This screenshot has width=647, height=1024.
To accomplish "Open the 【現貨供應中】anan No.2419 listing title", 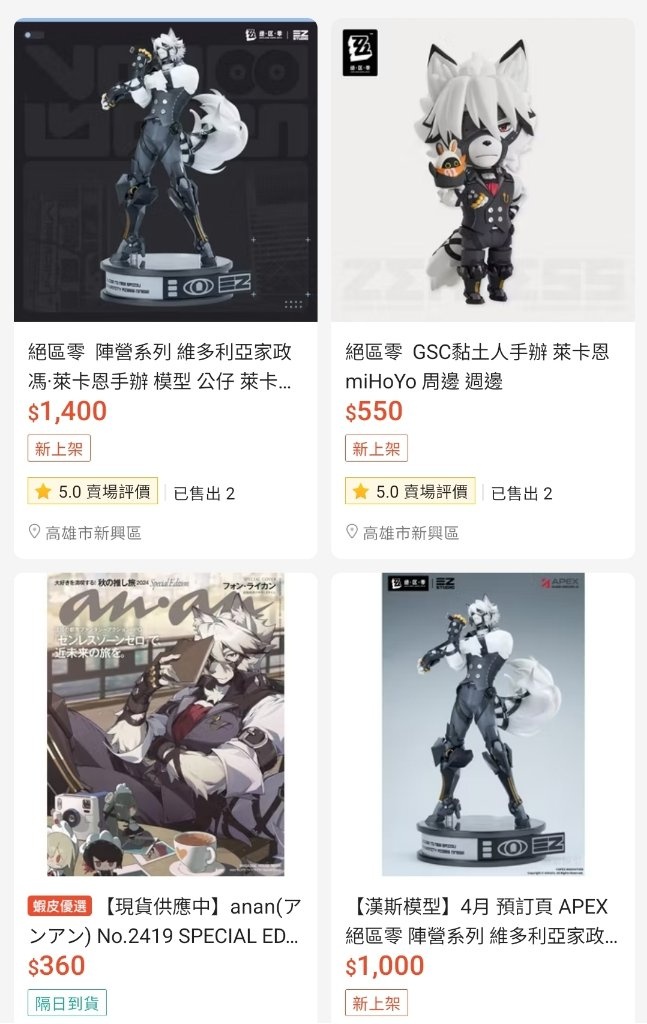I will [164, 921].
